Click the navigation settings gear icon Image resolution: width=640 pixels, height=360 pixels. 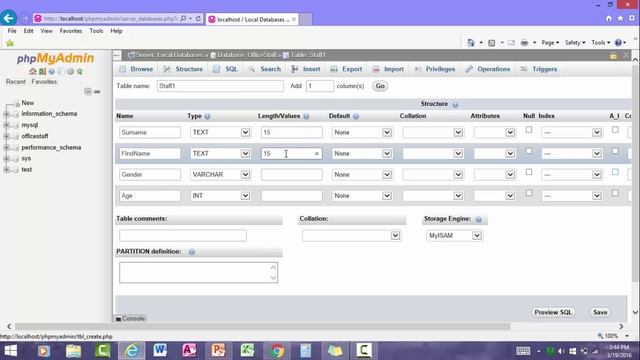(70, 71)
